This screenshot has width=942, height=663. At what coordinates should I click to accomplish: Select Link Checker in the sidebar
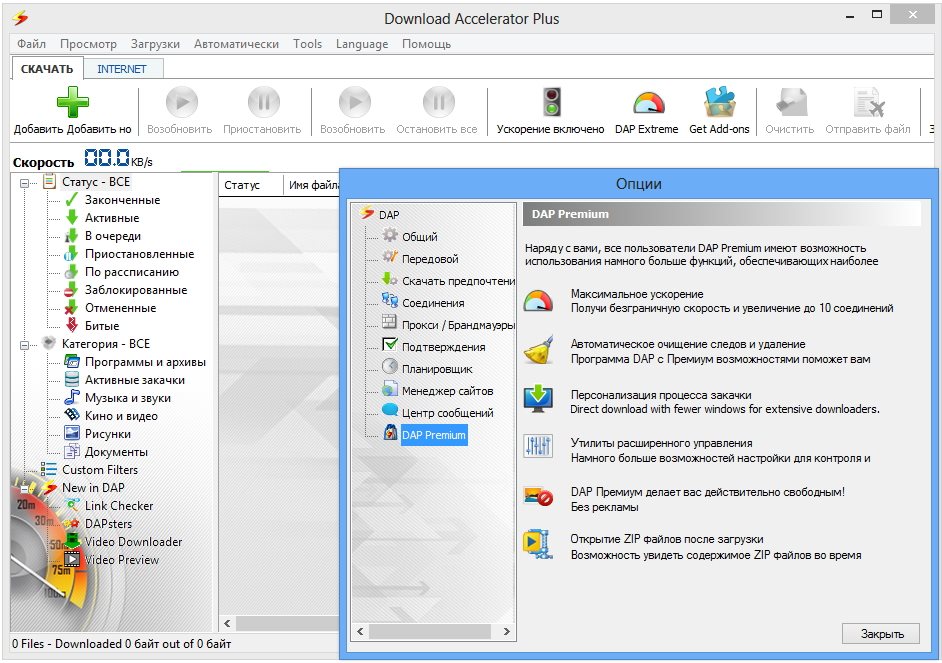click(118, 506)
